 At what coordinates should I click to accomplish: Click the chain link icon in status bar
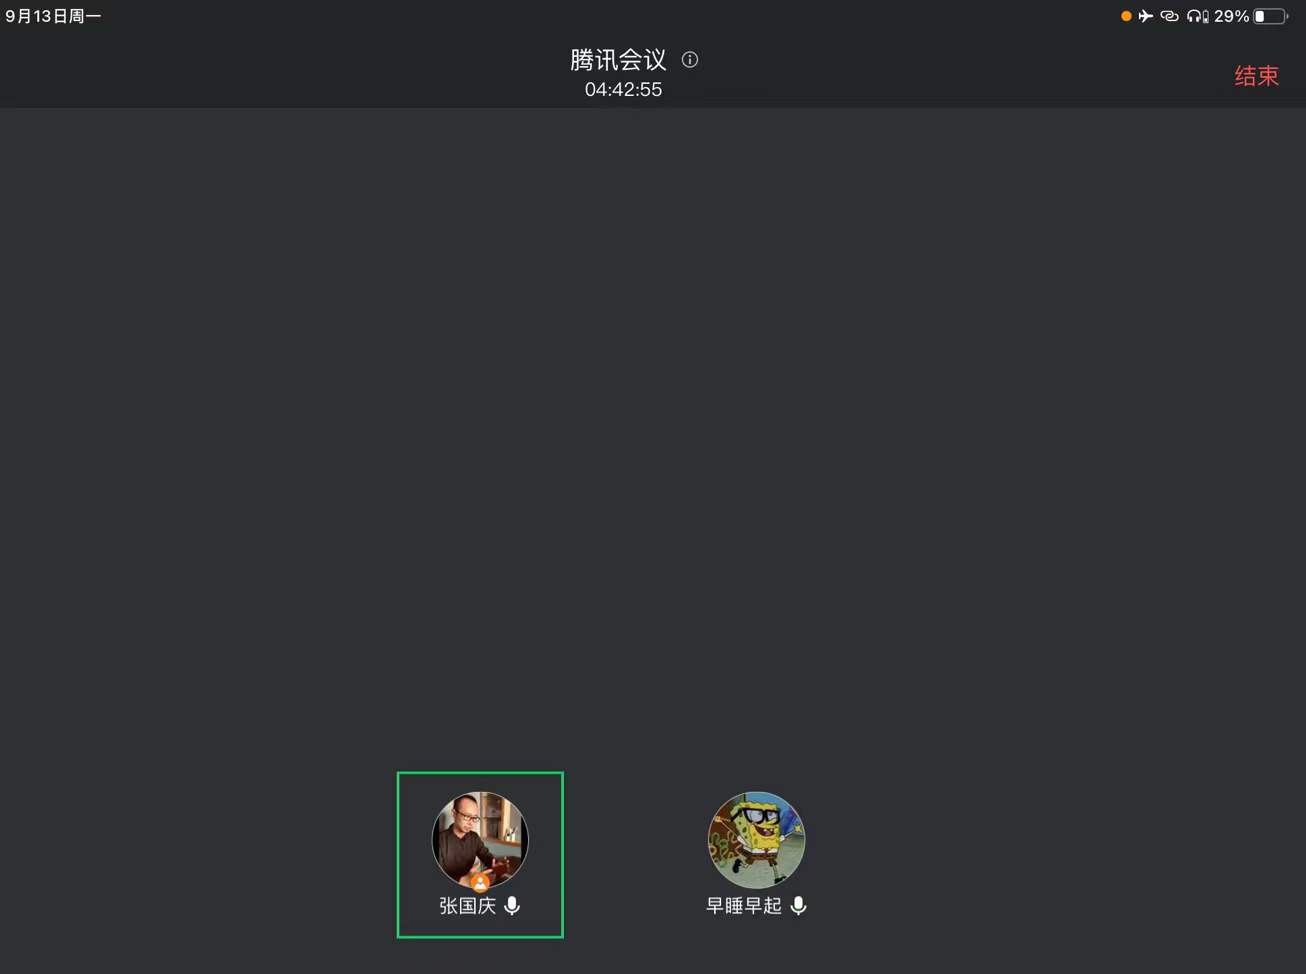[x=1169, y=16]
